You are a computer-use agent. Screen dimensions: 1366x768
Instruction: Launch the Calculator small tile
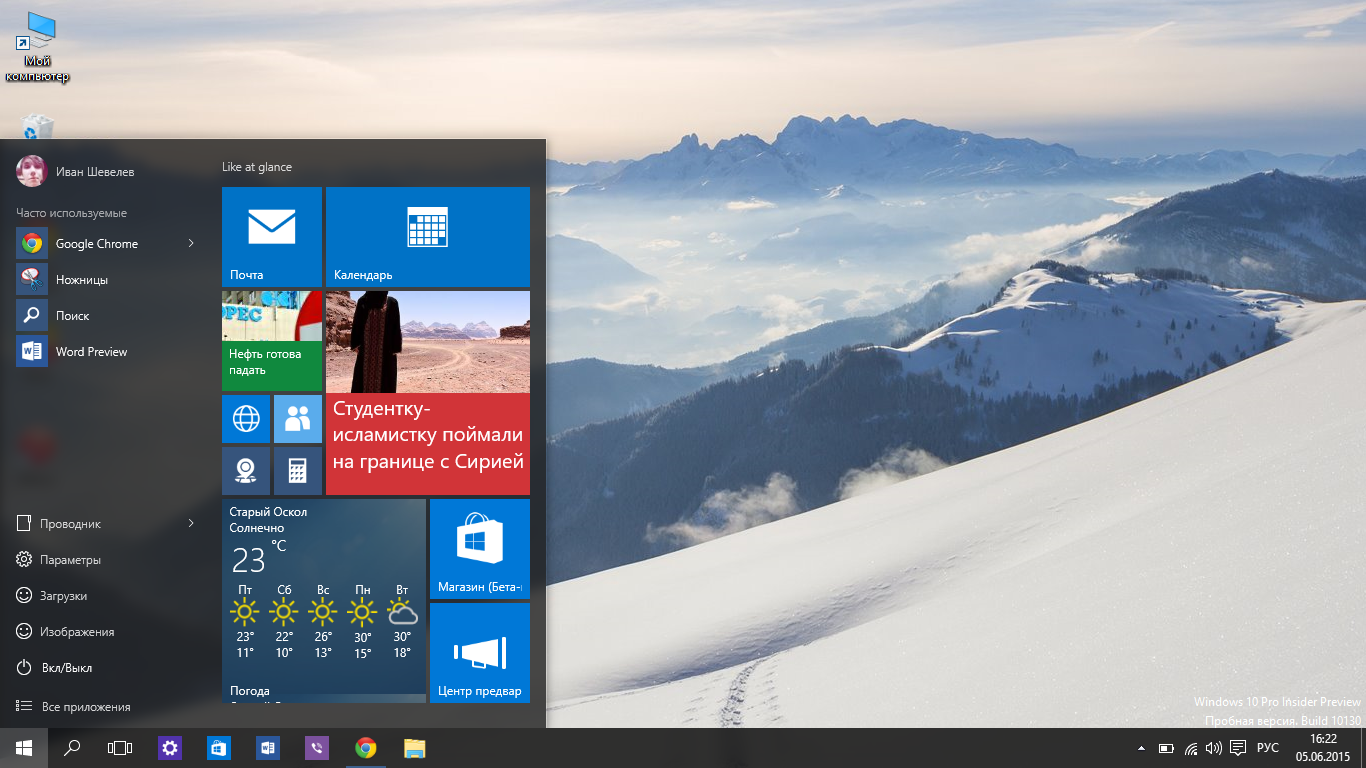[x=298, y=471]
